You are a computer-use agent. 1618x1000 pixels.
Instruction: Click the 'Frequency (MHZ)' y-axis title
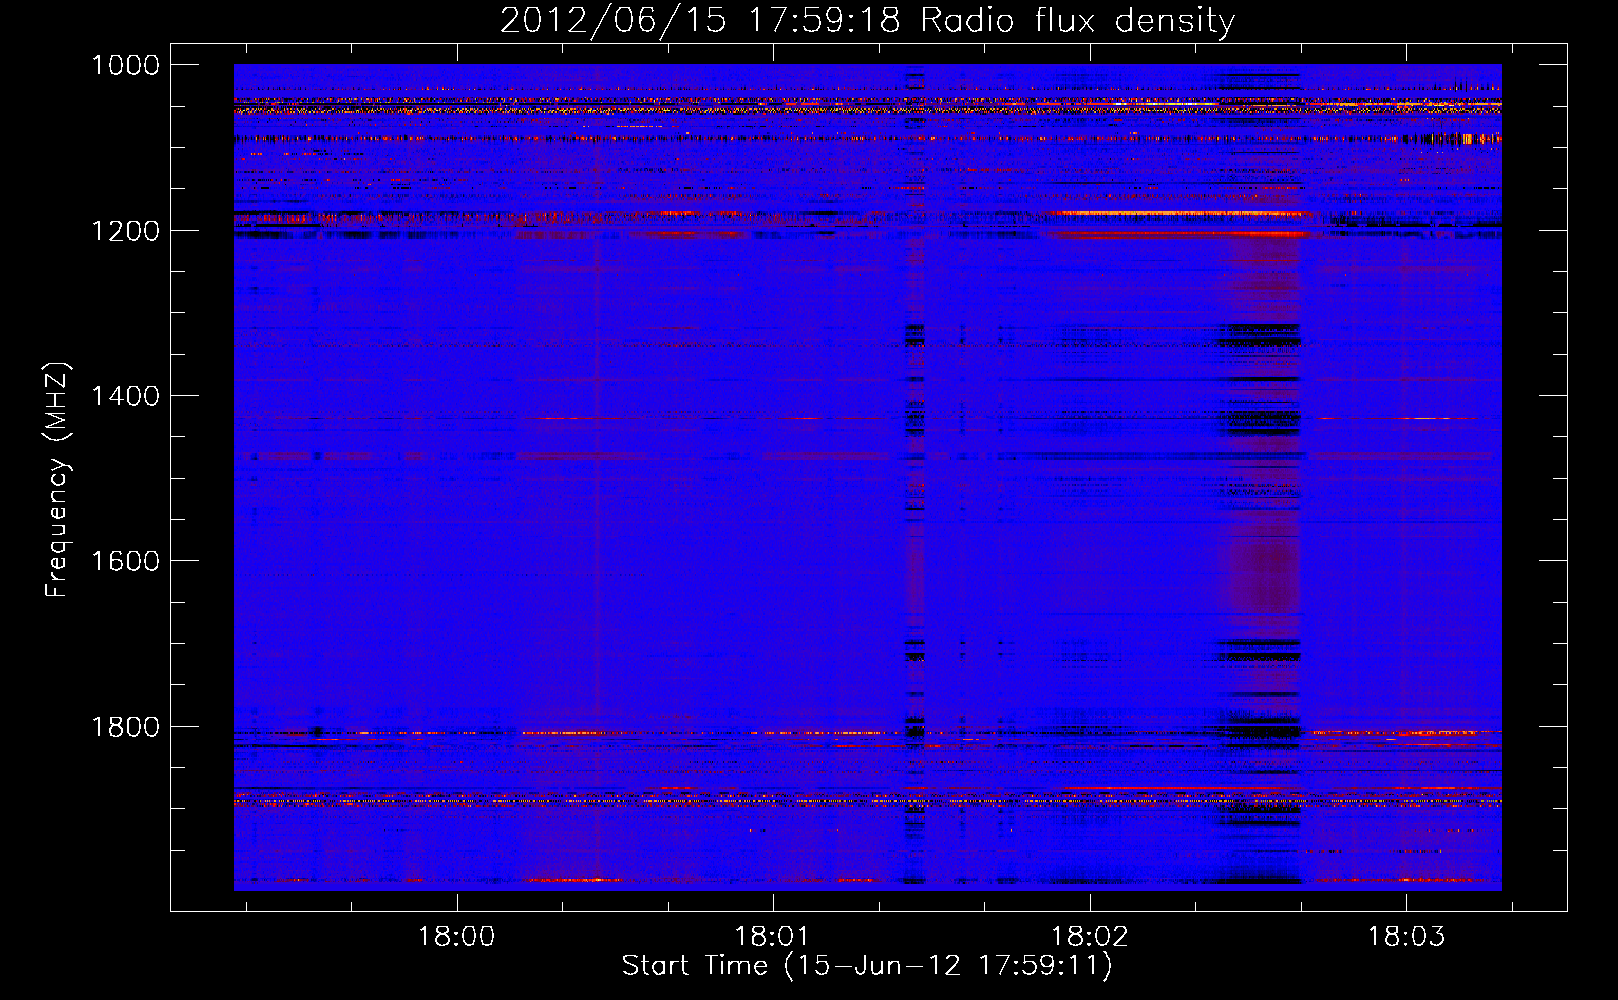(57, 480)
